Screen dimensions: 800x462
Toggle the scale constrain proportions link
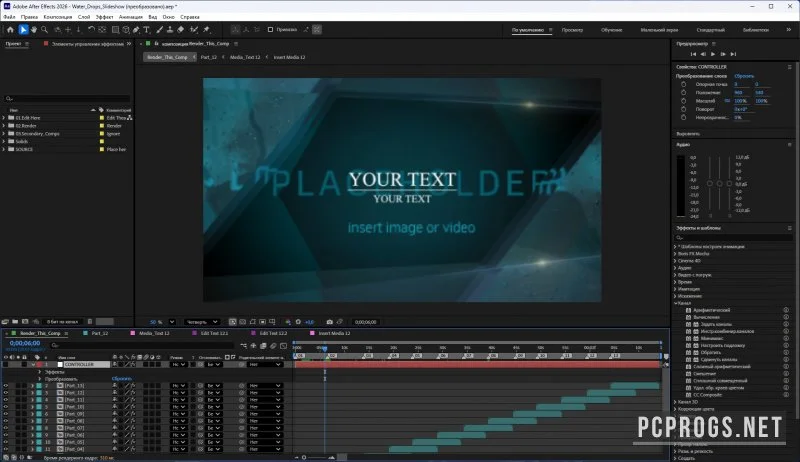coord(727,100)
